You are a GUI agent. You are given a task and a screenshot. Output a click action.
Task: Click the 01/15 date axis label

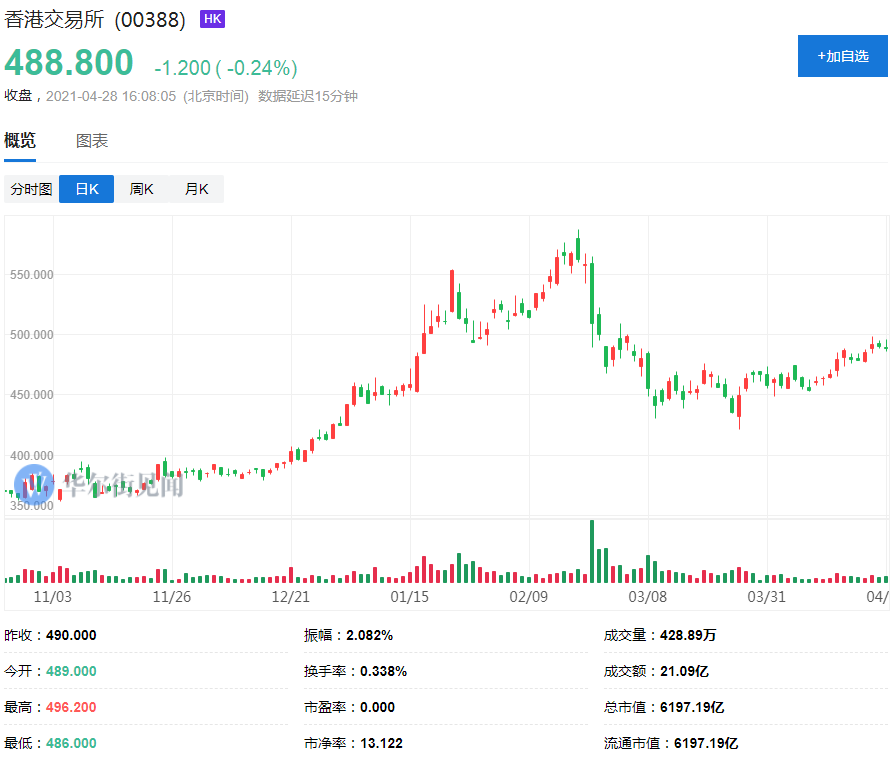(409, 597)
